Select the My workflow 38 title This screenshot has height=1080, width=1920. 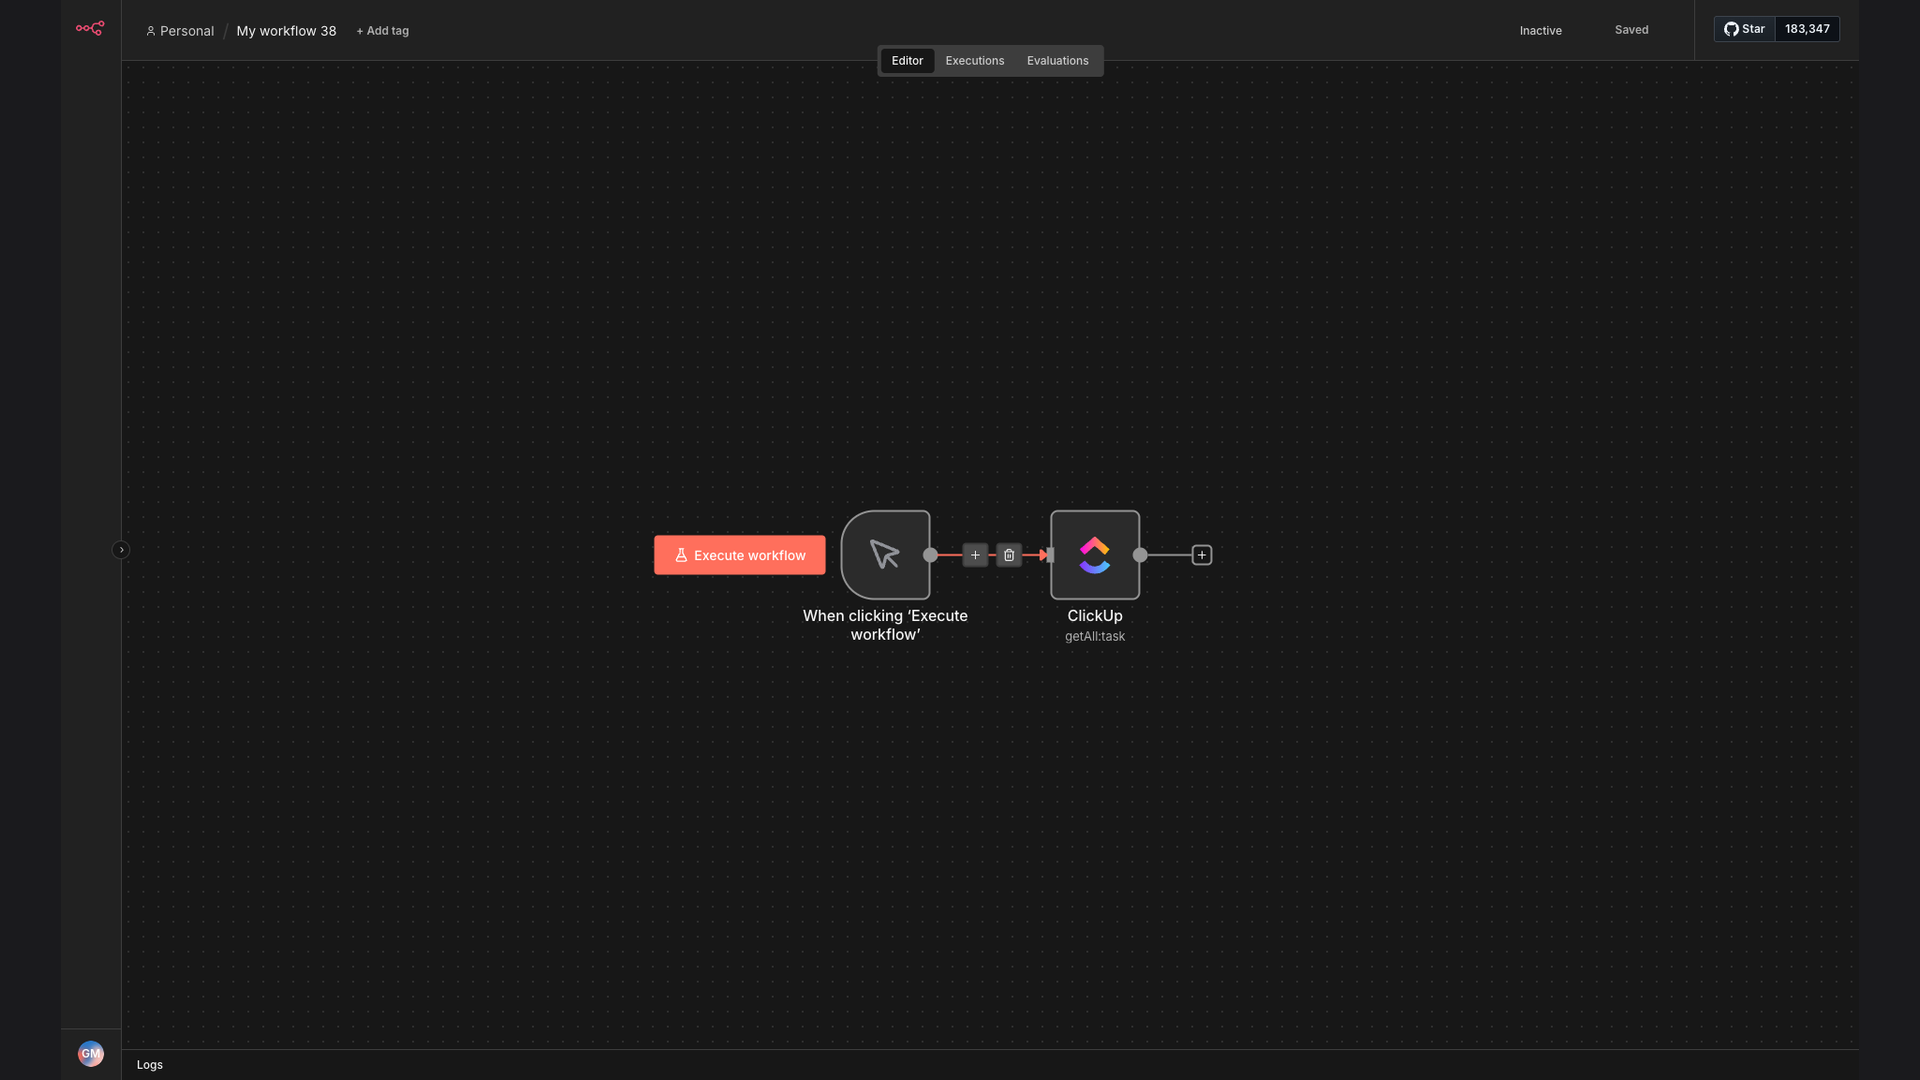coord(286,31)
